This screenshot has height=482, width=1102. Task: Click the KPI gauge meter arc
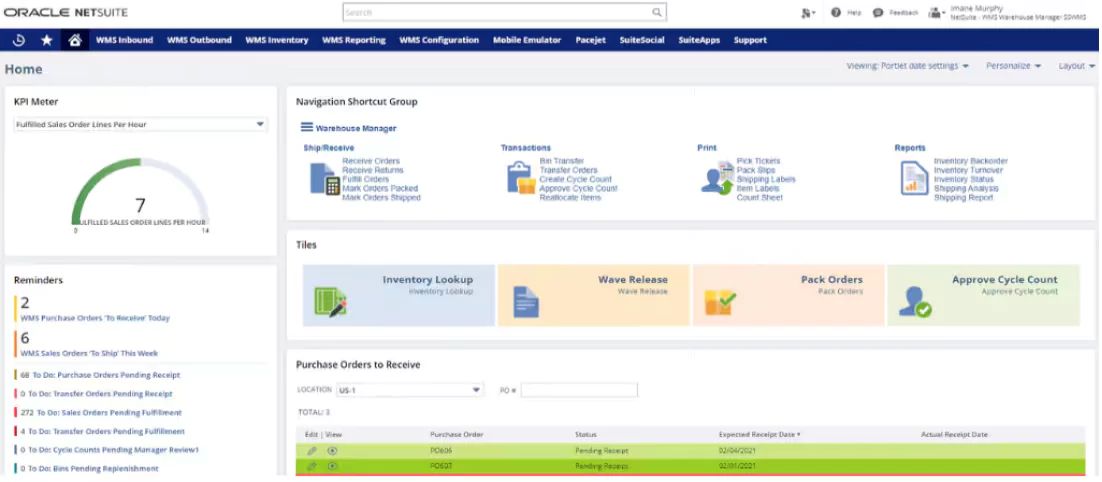pos(140,190)
